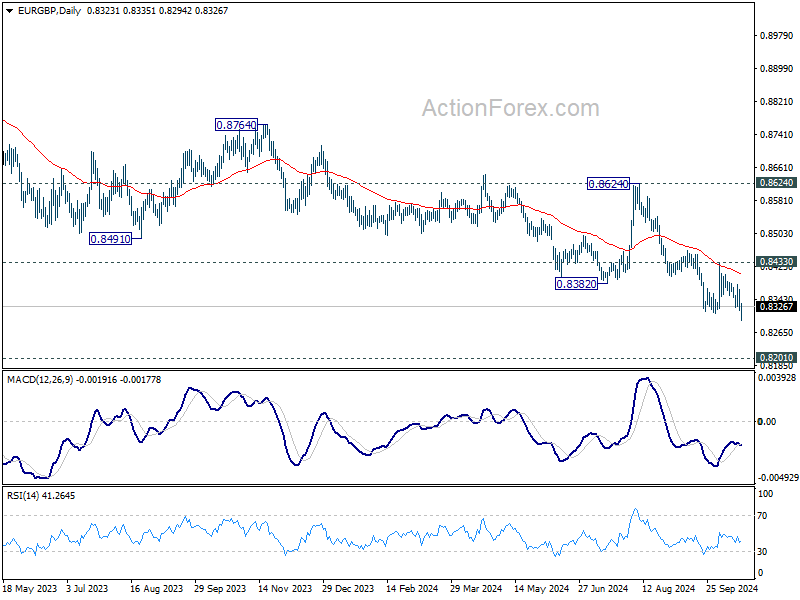800x600 pixels.
Task: Click the 25 Sep 2024 date label
Action: coord(732,589)
